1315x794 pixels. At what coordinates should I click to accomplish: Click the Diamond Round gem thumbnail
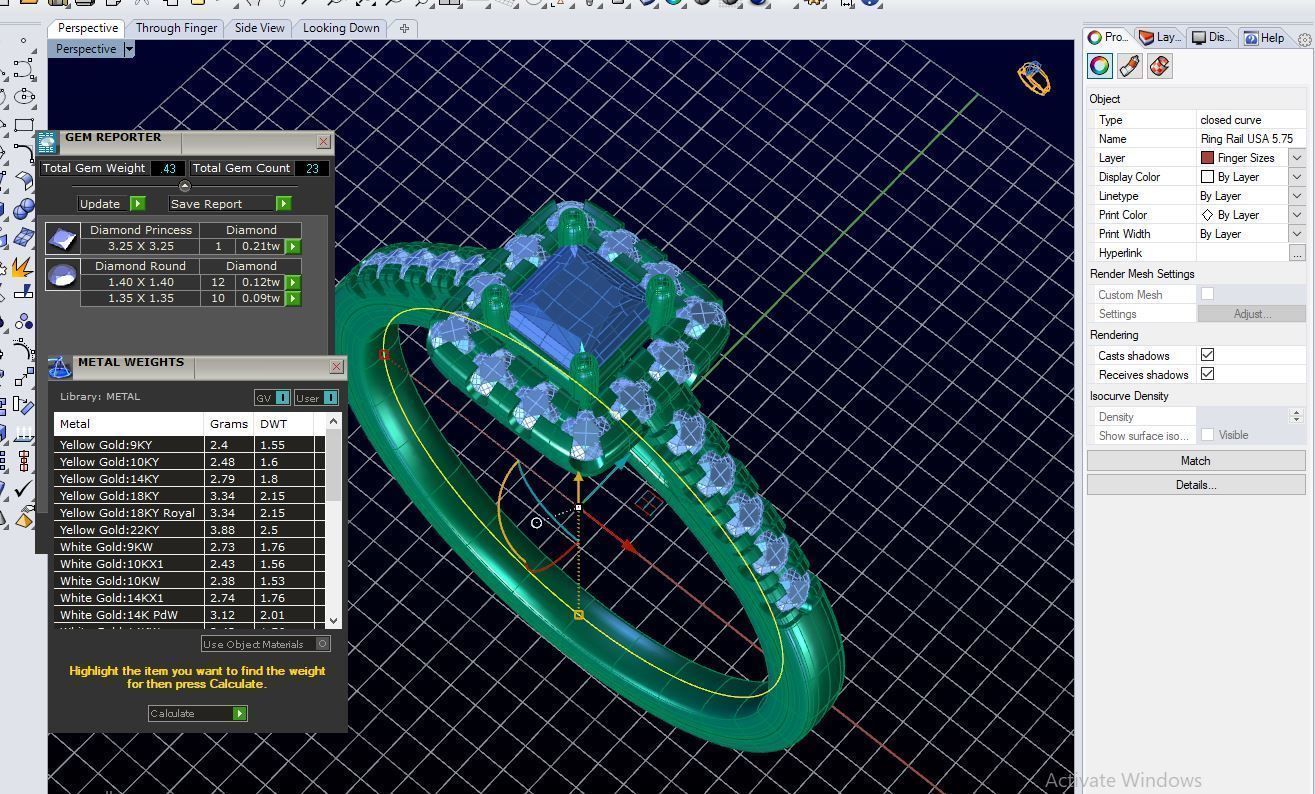(x=62, y=274)
